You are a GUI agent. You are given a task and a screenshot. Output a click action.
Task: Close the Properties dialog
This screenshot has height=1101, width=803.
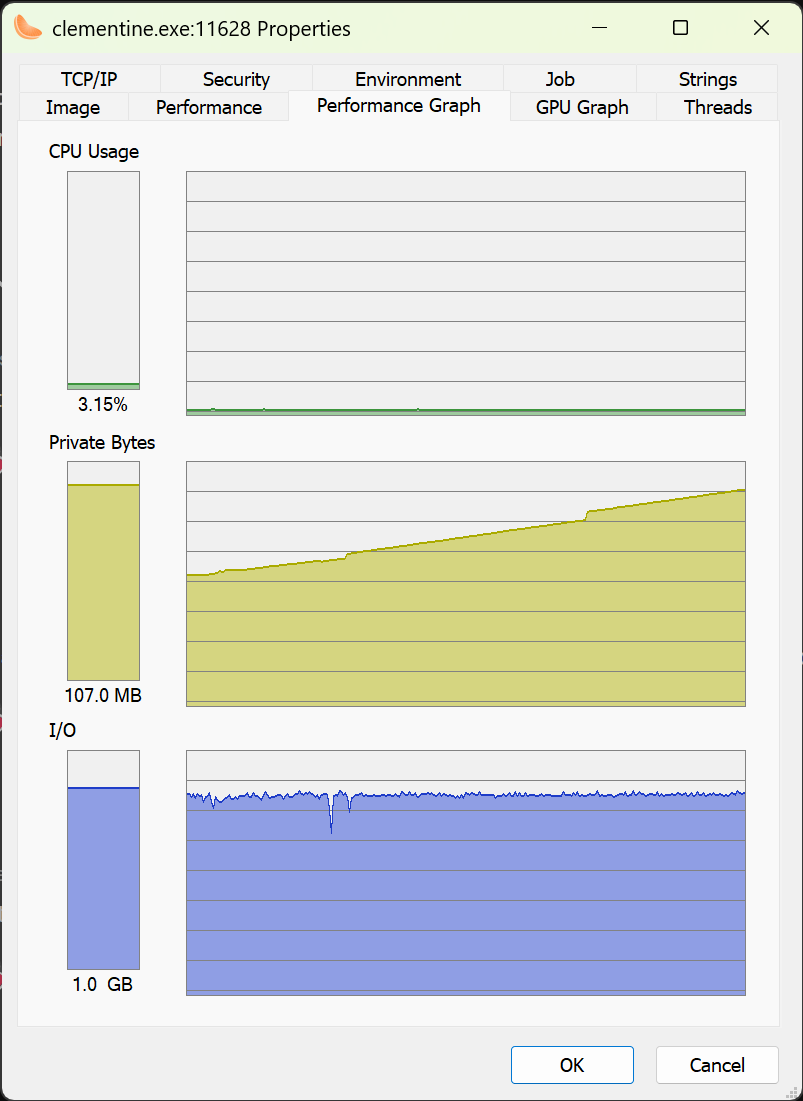click(761, 28)
